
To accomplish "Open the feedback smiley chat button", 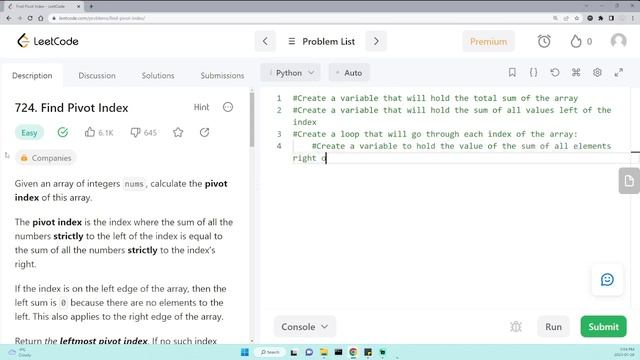I will pos(607,280).
